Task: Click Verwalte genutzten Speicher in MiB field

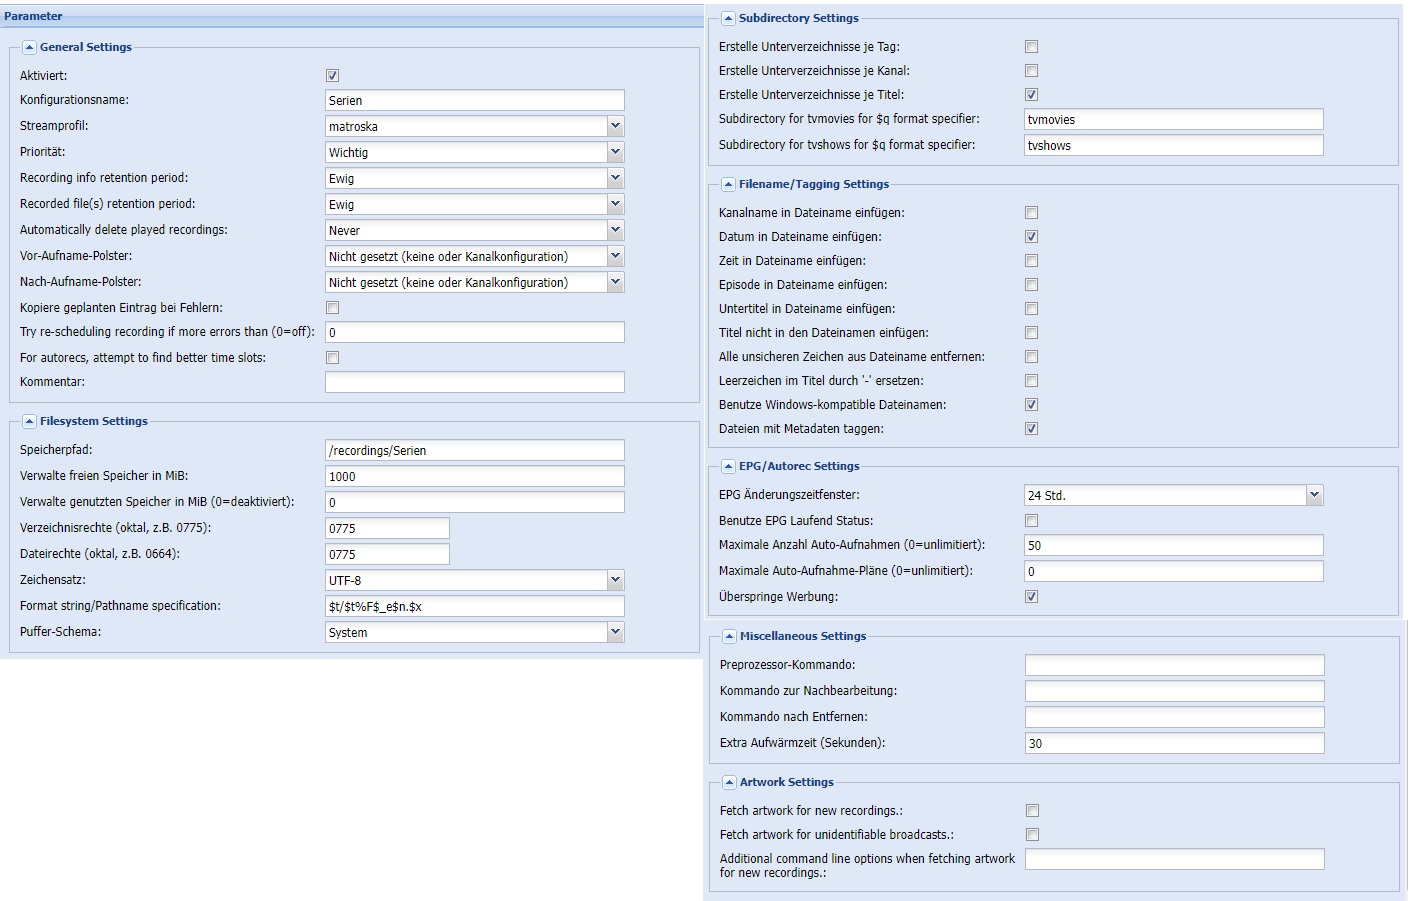Action: (x=475, y=502)
